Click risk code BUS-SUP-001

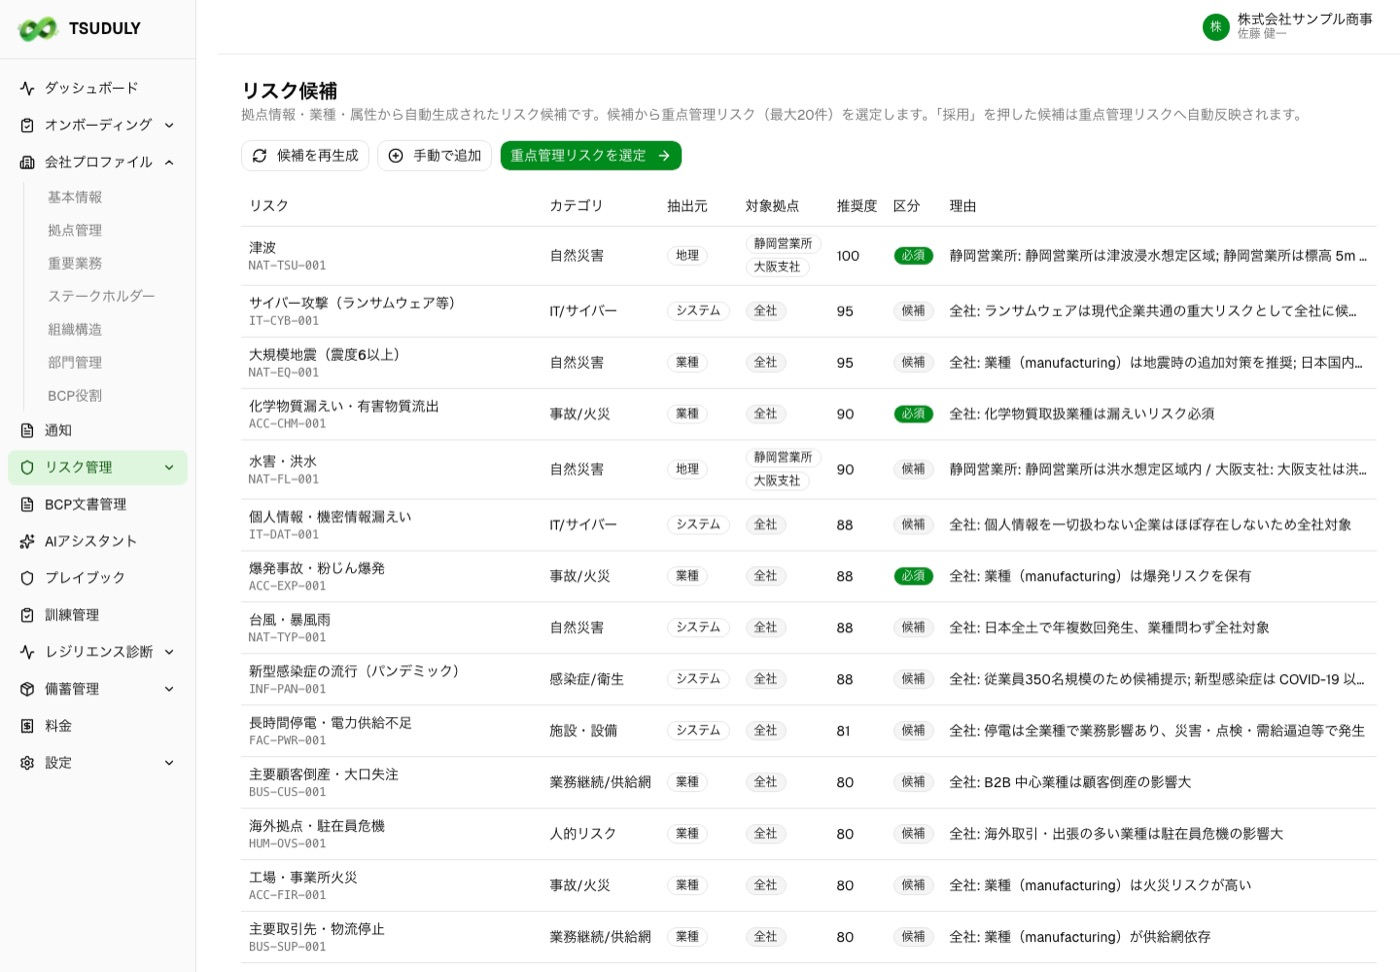[287, 947]
